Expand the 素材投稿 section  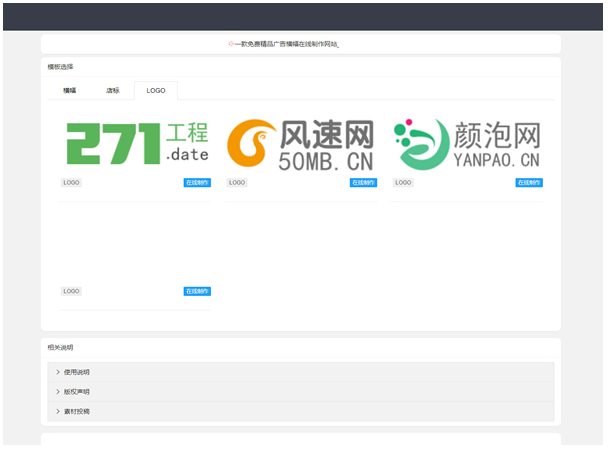click(x=77, y=411)
